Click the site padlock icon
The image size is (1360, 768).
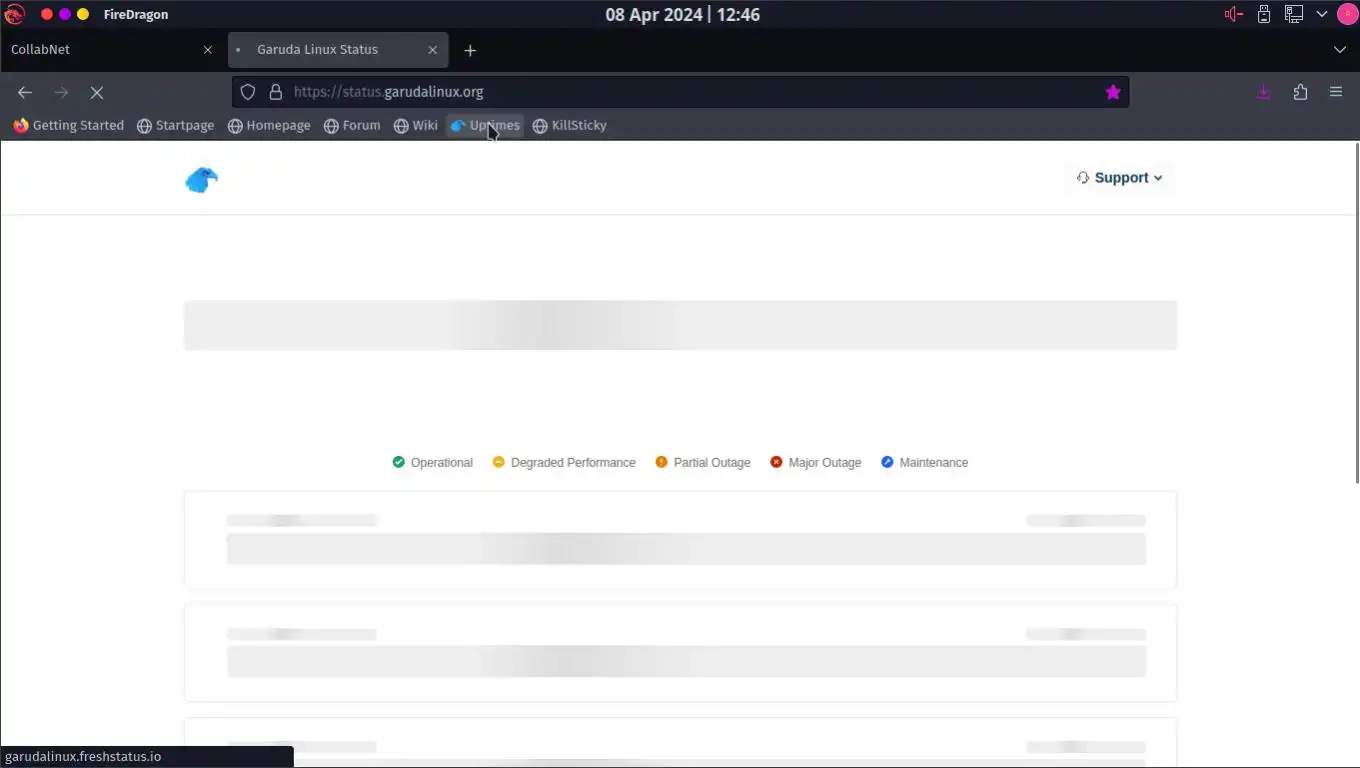click(276, 92)
